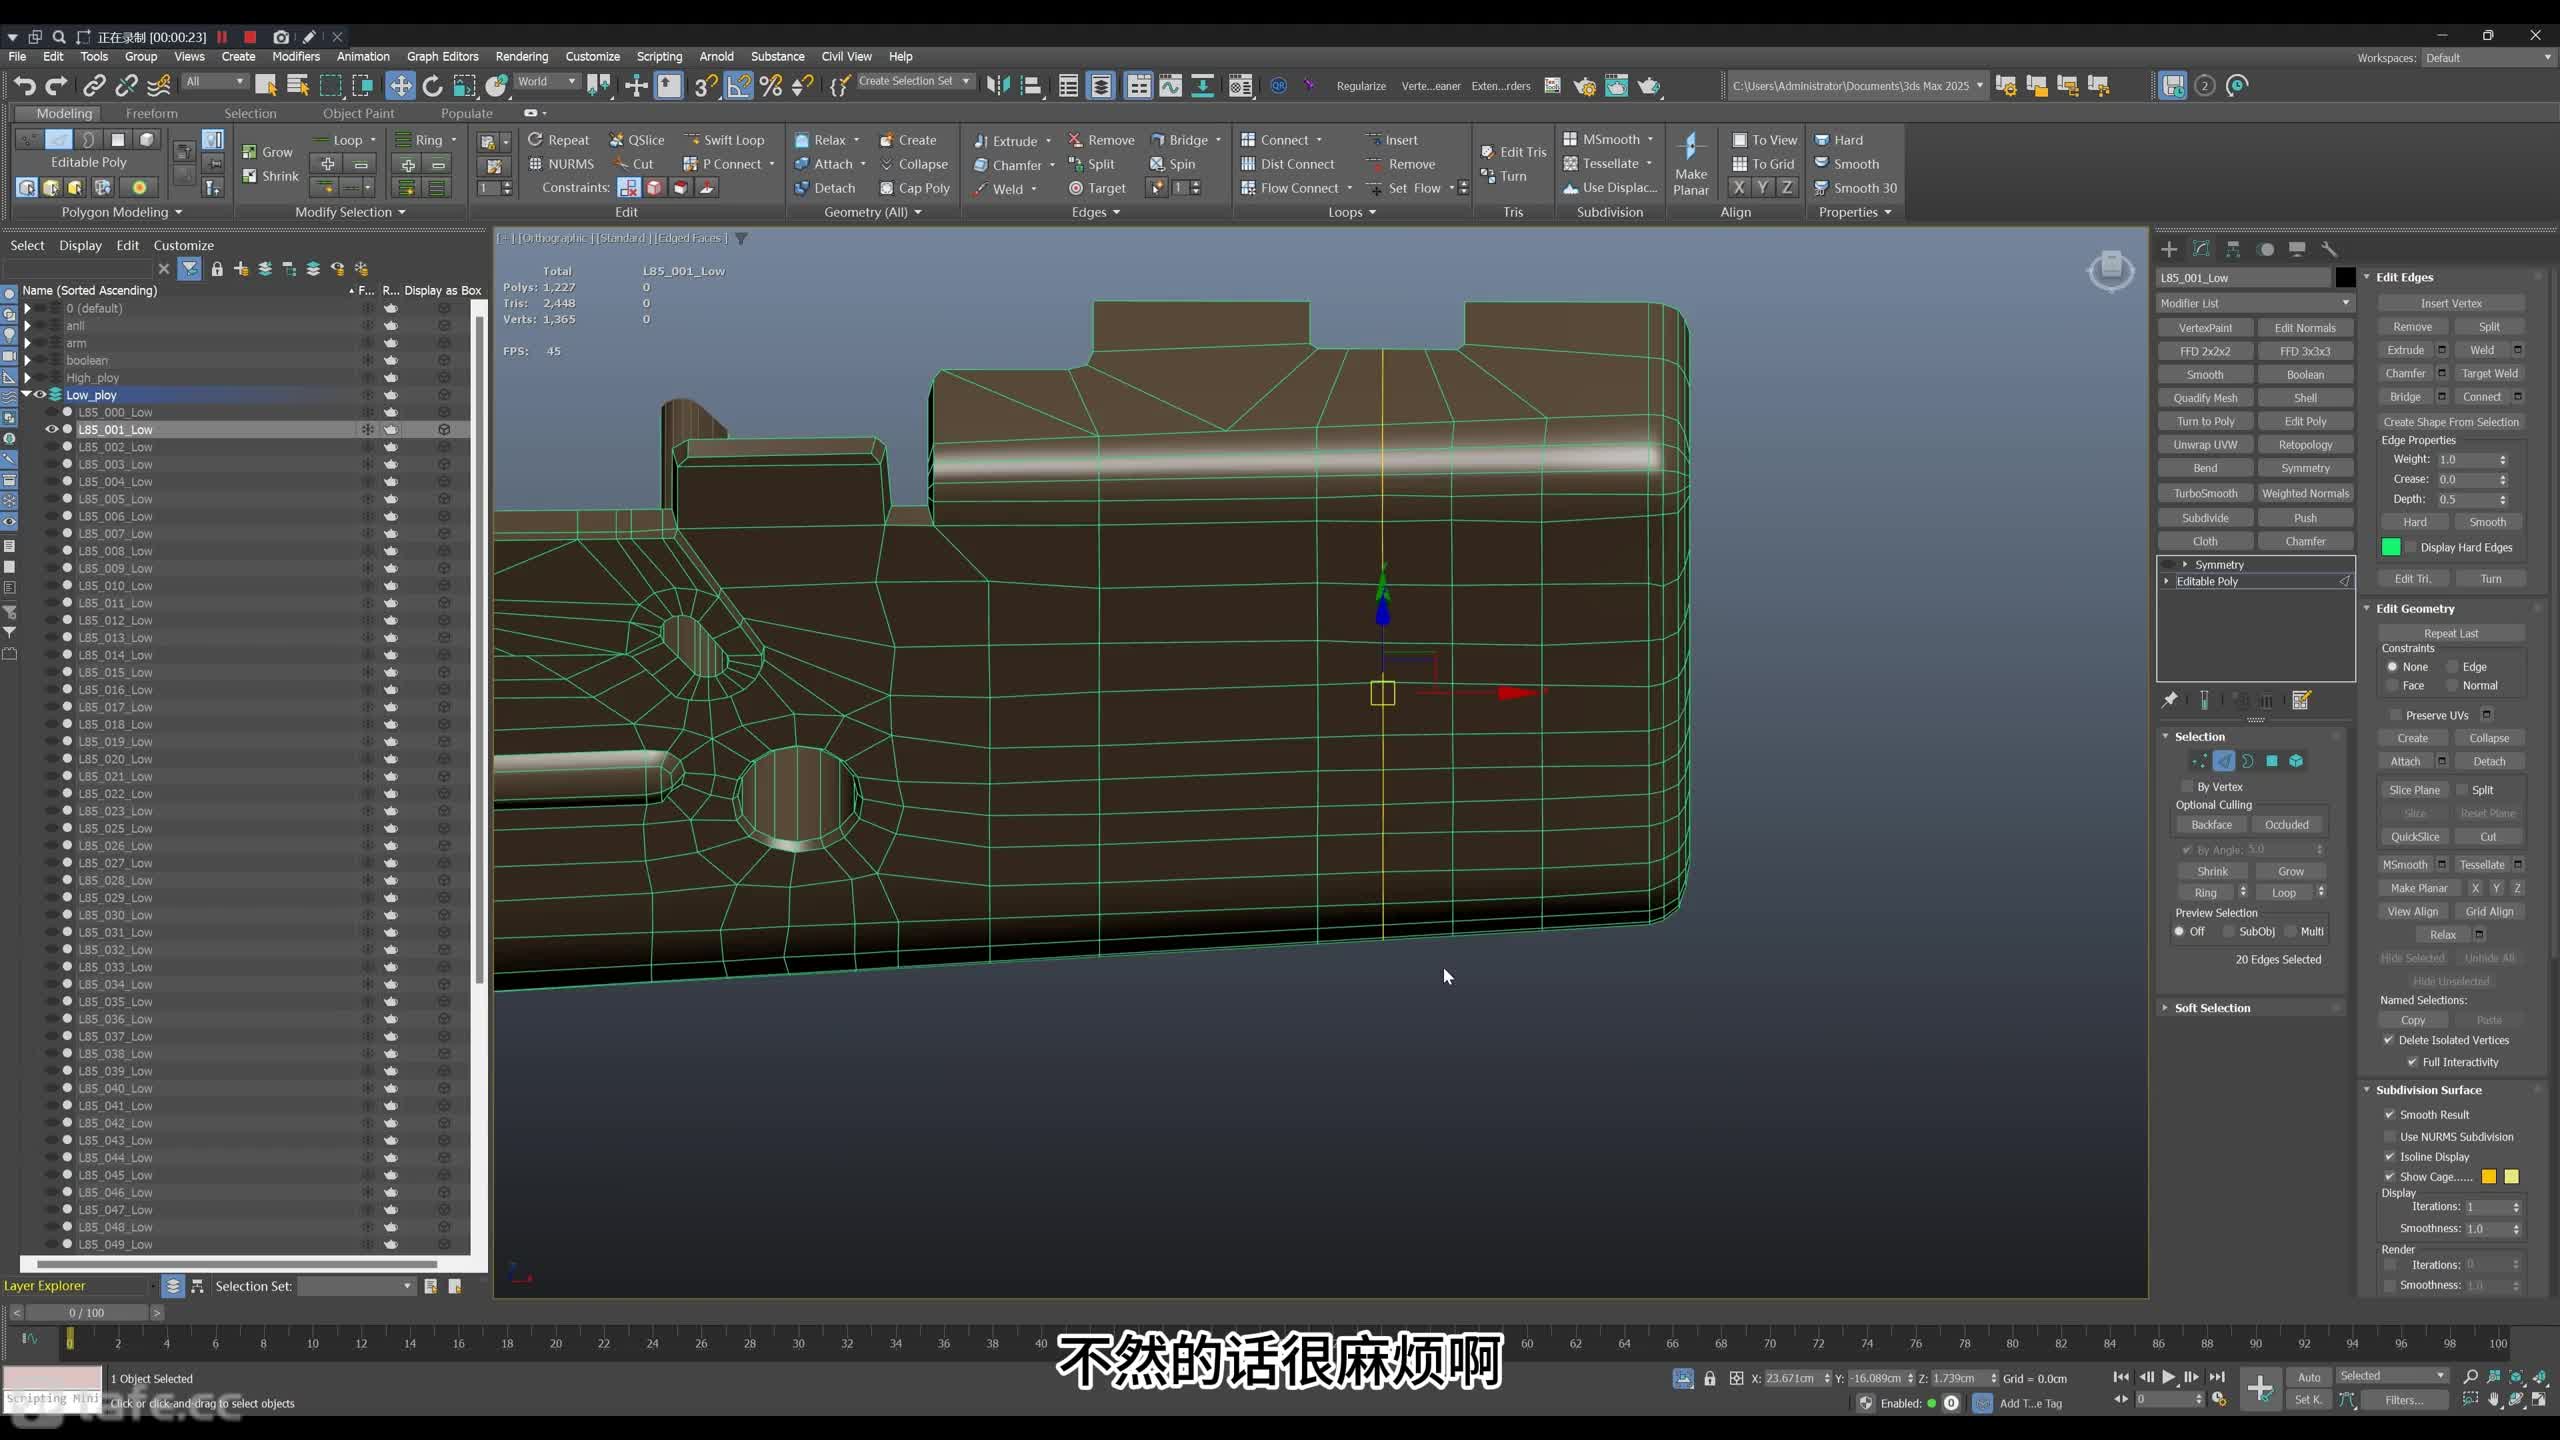Click the green Display Hard Edges swatch
This screenshot has height=1440, width=2560.
pos(2391,547)
